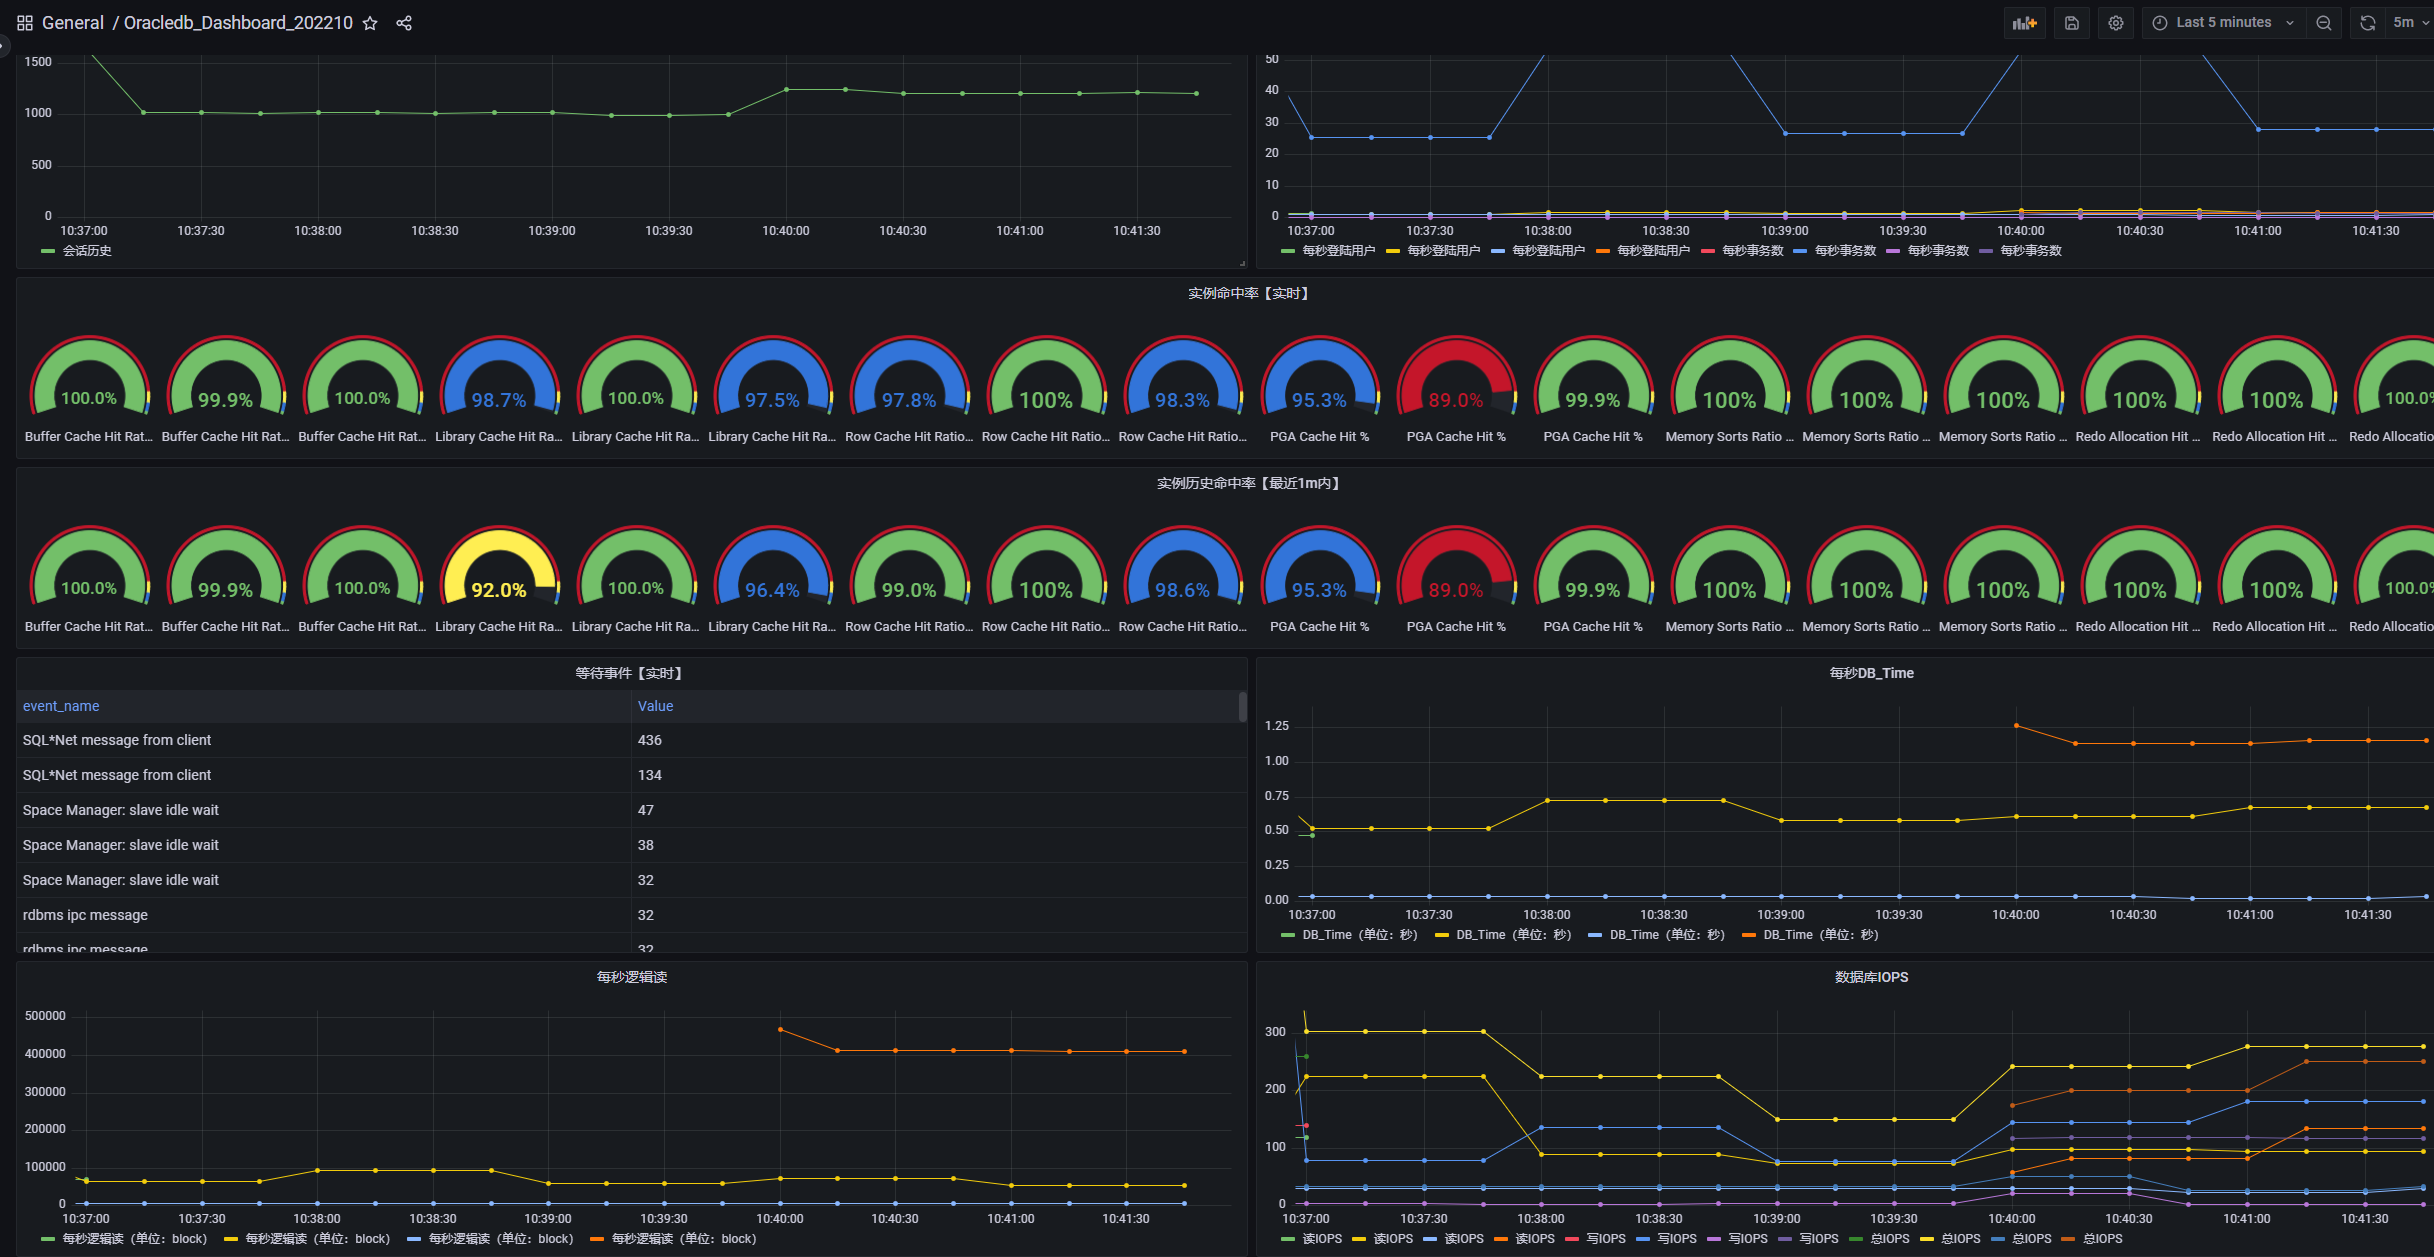2434x1257 pixels.
Task: Toggle the green 读IOPS legend series
Action: pyautogui.click(x=1322, y=1239)
